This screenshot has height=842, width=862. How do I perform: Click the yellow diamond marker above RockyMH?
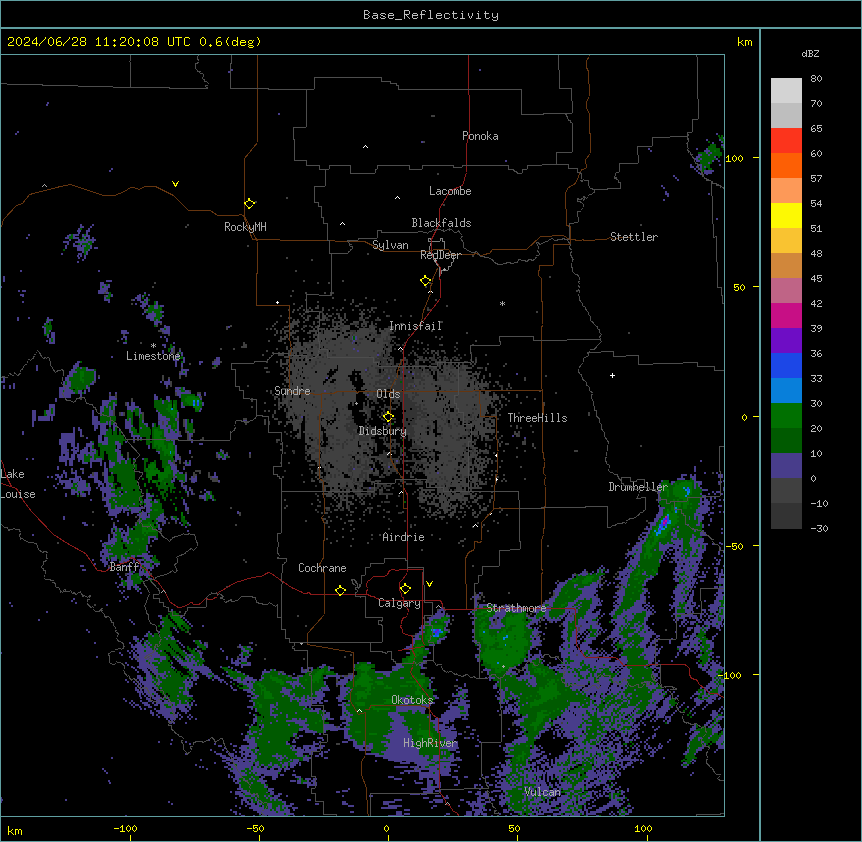[250, 204]
